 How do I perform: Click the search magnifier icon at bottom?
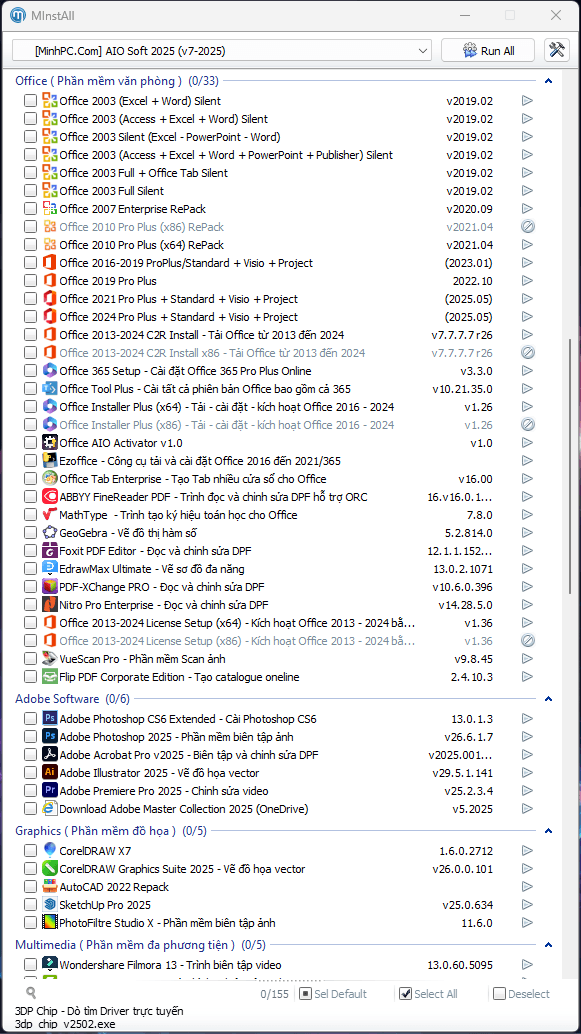pos(31,992)
